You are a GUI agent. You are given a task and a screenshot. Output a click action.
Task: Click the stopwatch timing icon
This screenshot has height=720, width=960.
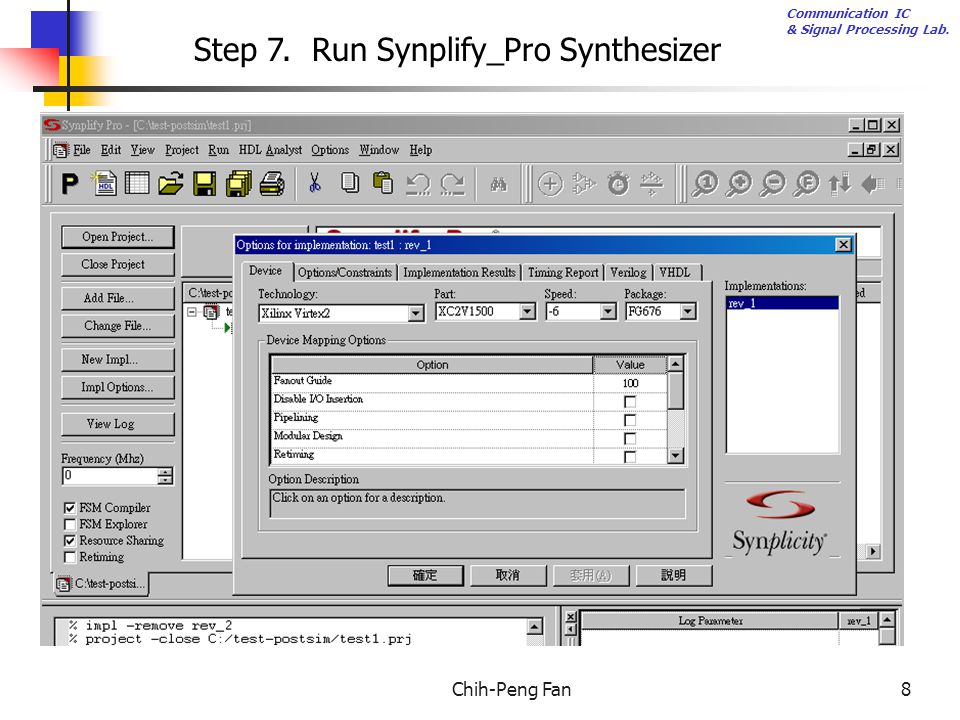click(x=618, y=183)
